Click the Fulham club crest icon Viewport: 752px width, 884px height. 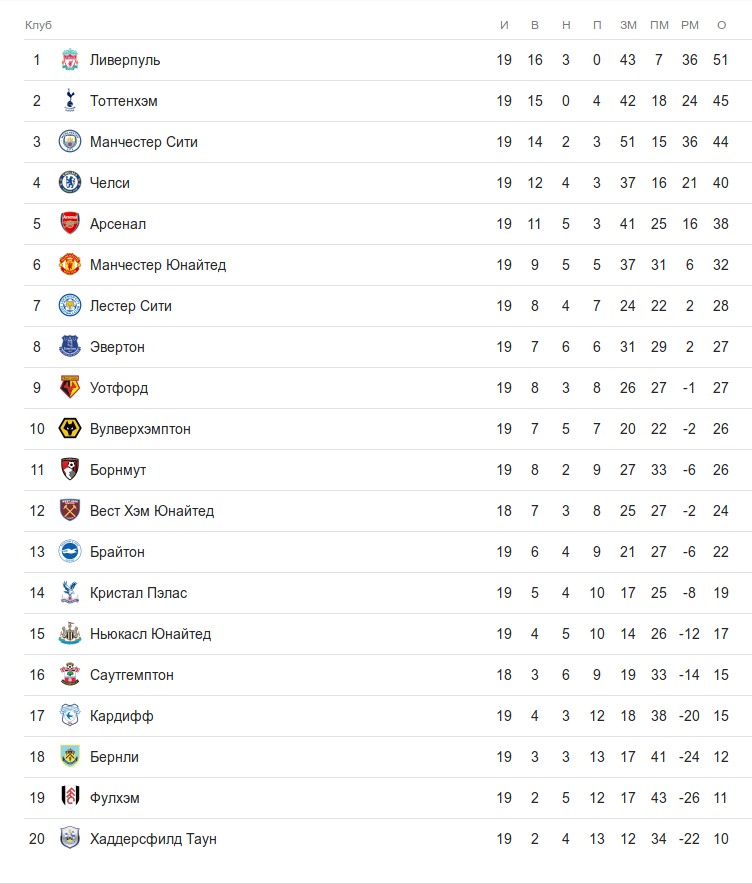coord(69,798)
